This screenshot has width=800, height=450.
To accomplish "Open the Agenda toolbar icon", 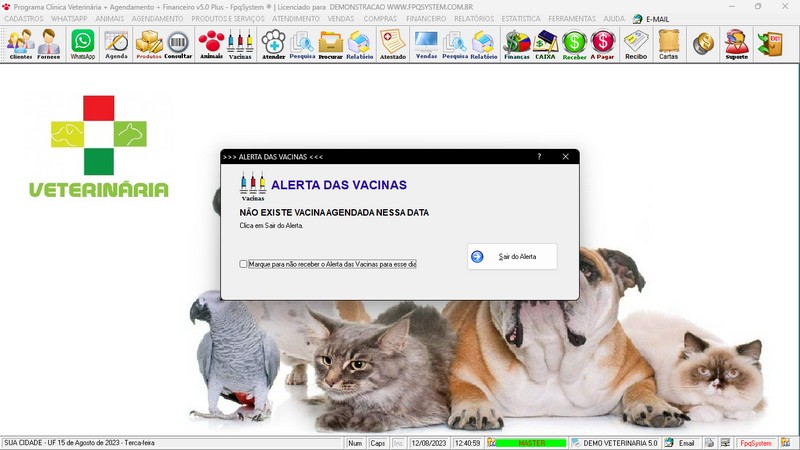I will (x=116, y=44).
